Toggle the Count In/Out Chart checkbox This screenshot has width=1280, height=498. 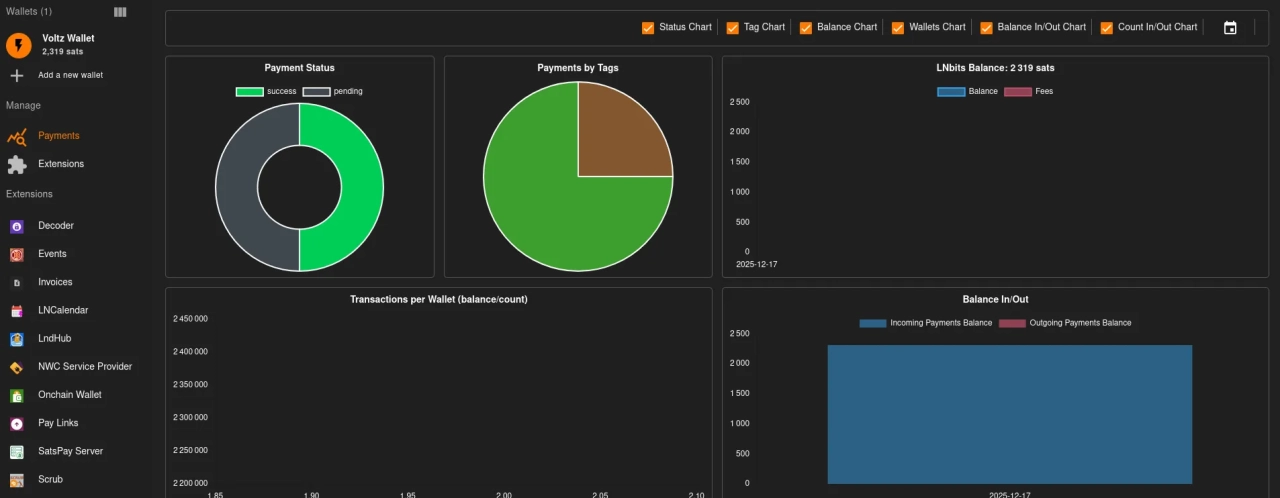click(x=1106, y=28)
